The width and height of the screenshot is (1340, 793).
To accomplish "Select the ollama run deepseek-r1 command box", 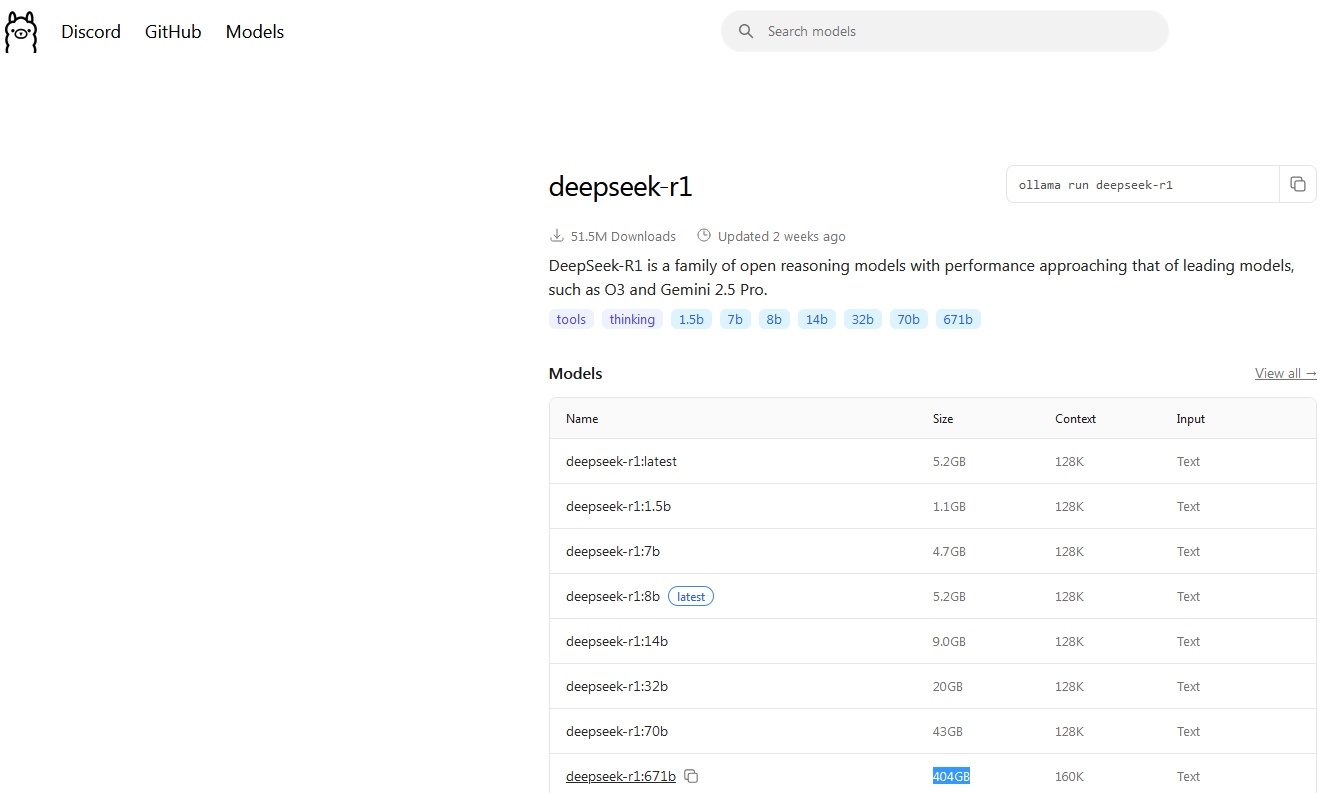I will click(1143, 184).
